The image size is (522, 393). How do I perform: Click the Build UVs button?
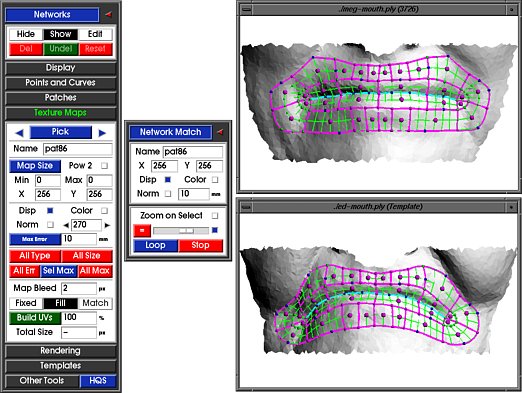point(35,318)
